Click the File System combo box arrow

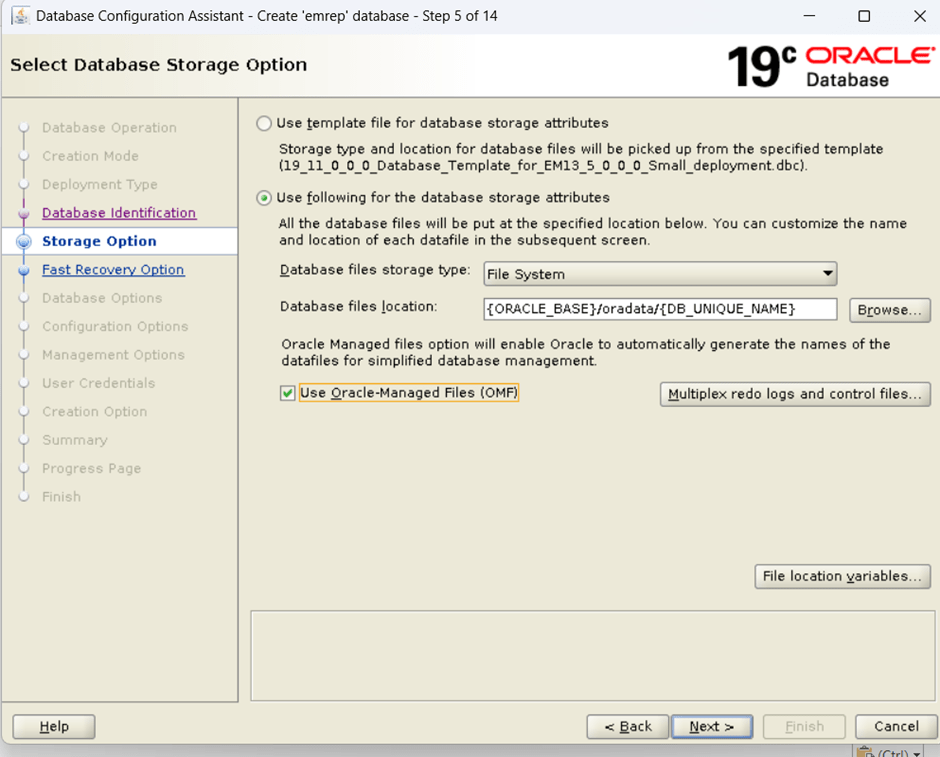point(827,274)
